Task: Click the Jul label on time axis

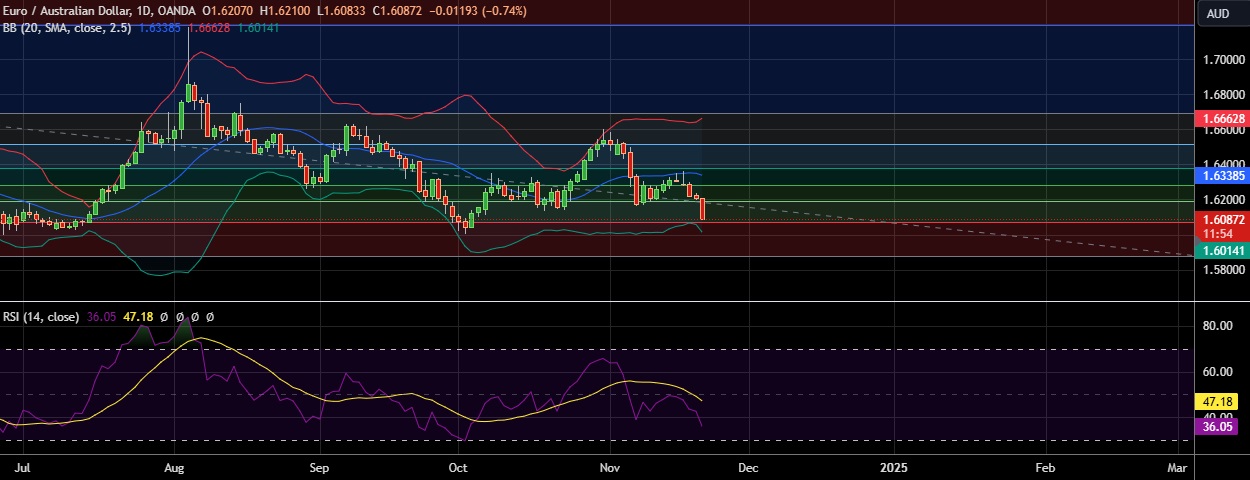Action: coord(20,467)
